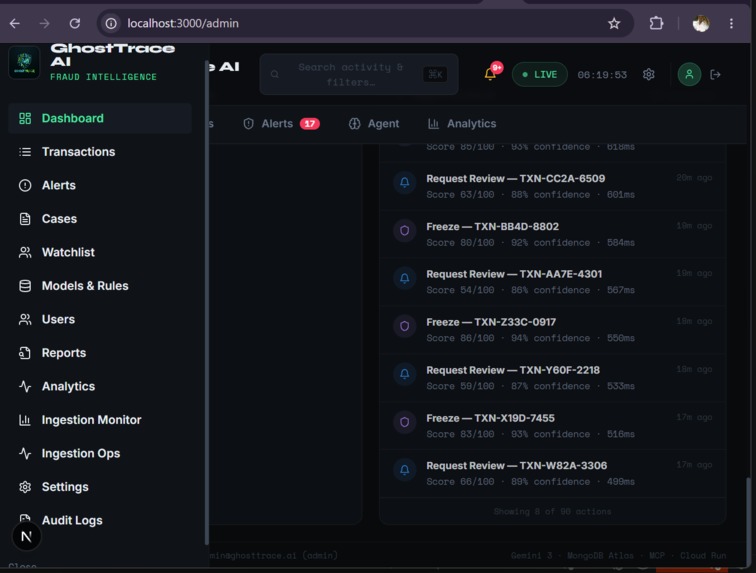Click the Ingestion Monitor chart icon

point(25,420)
